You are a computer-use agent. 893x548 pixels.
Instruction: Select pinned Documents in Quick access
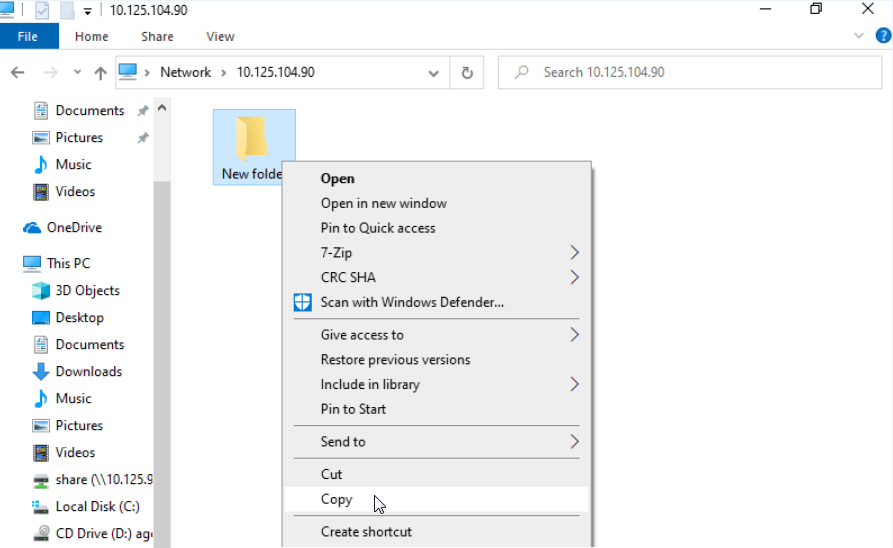click(89, 111)
